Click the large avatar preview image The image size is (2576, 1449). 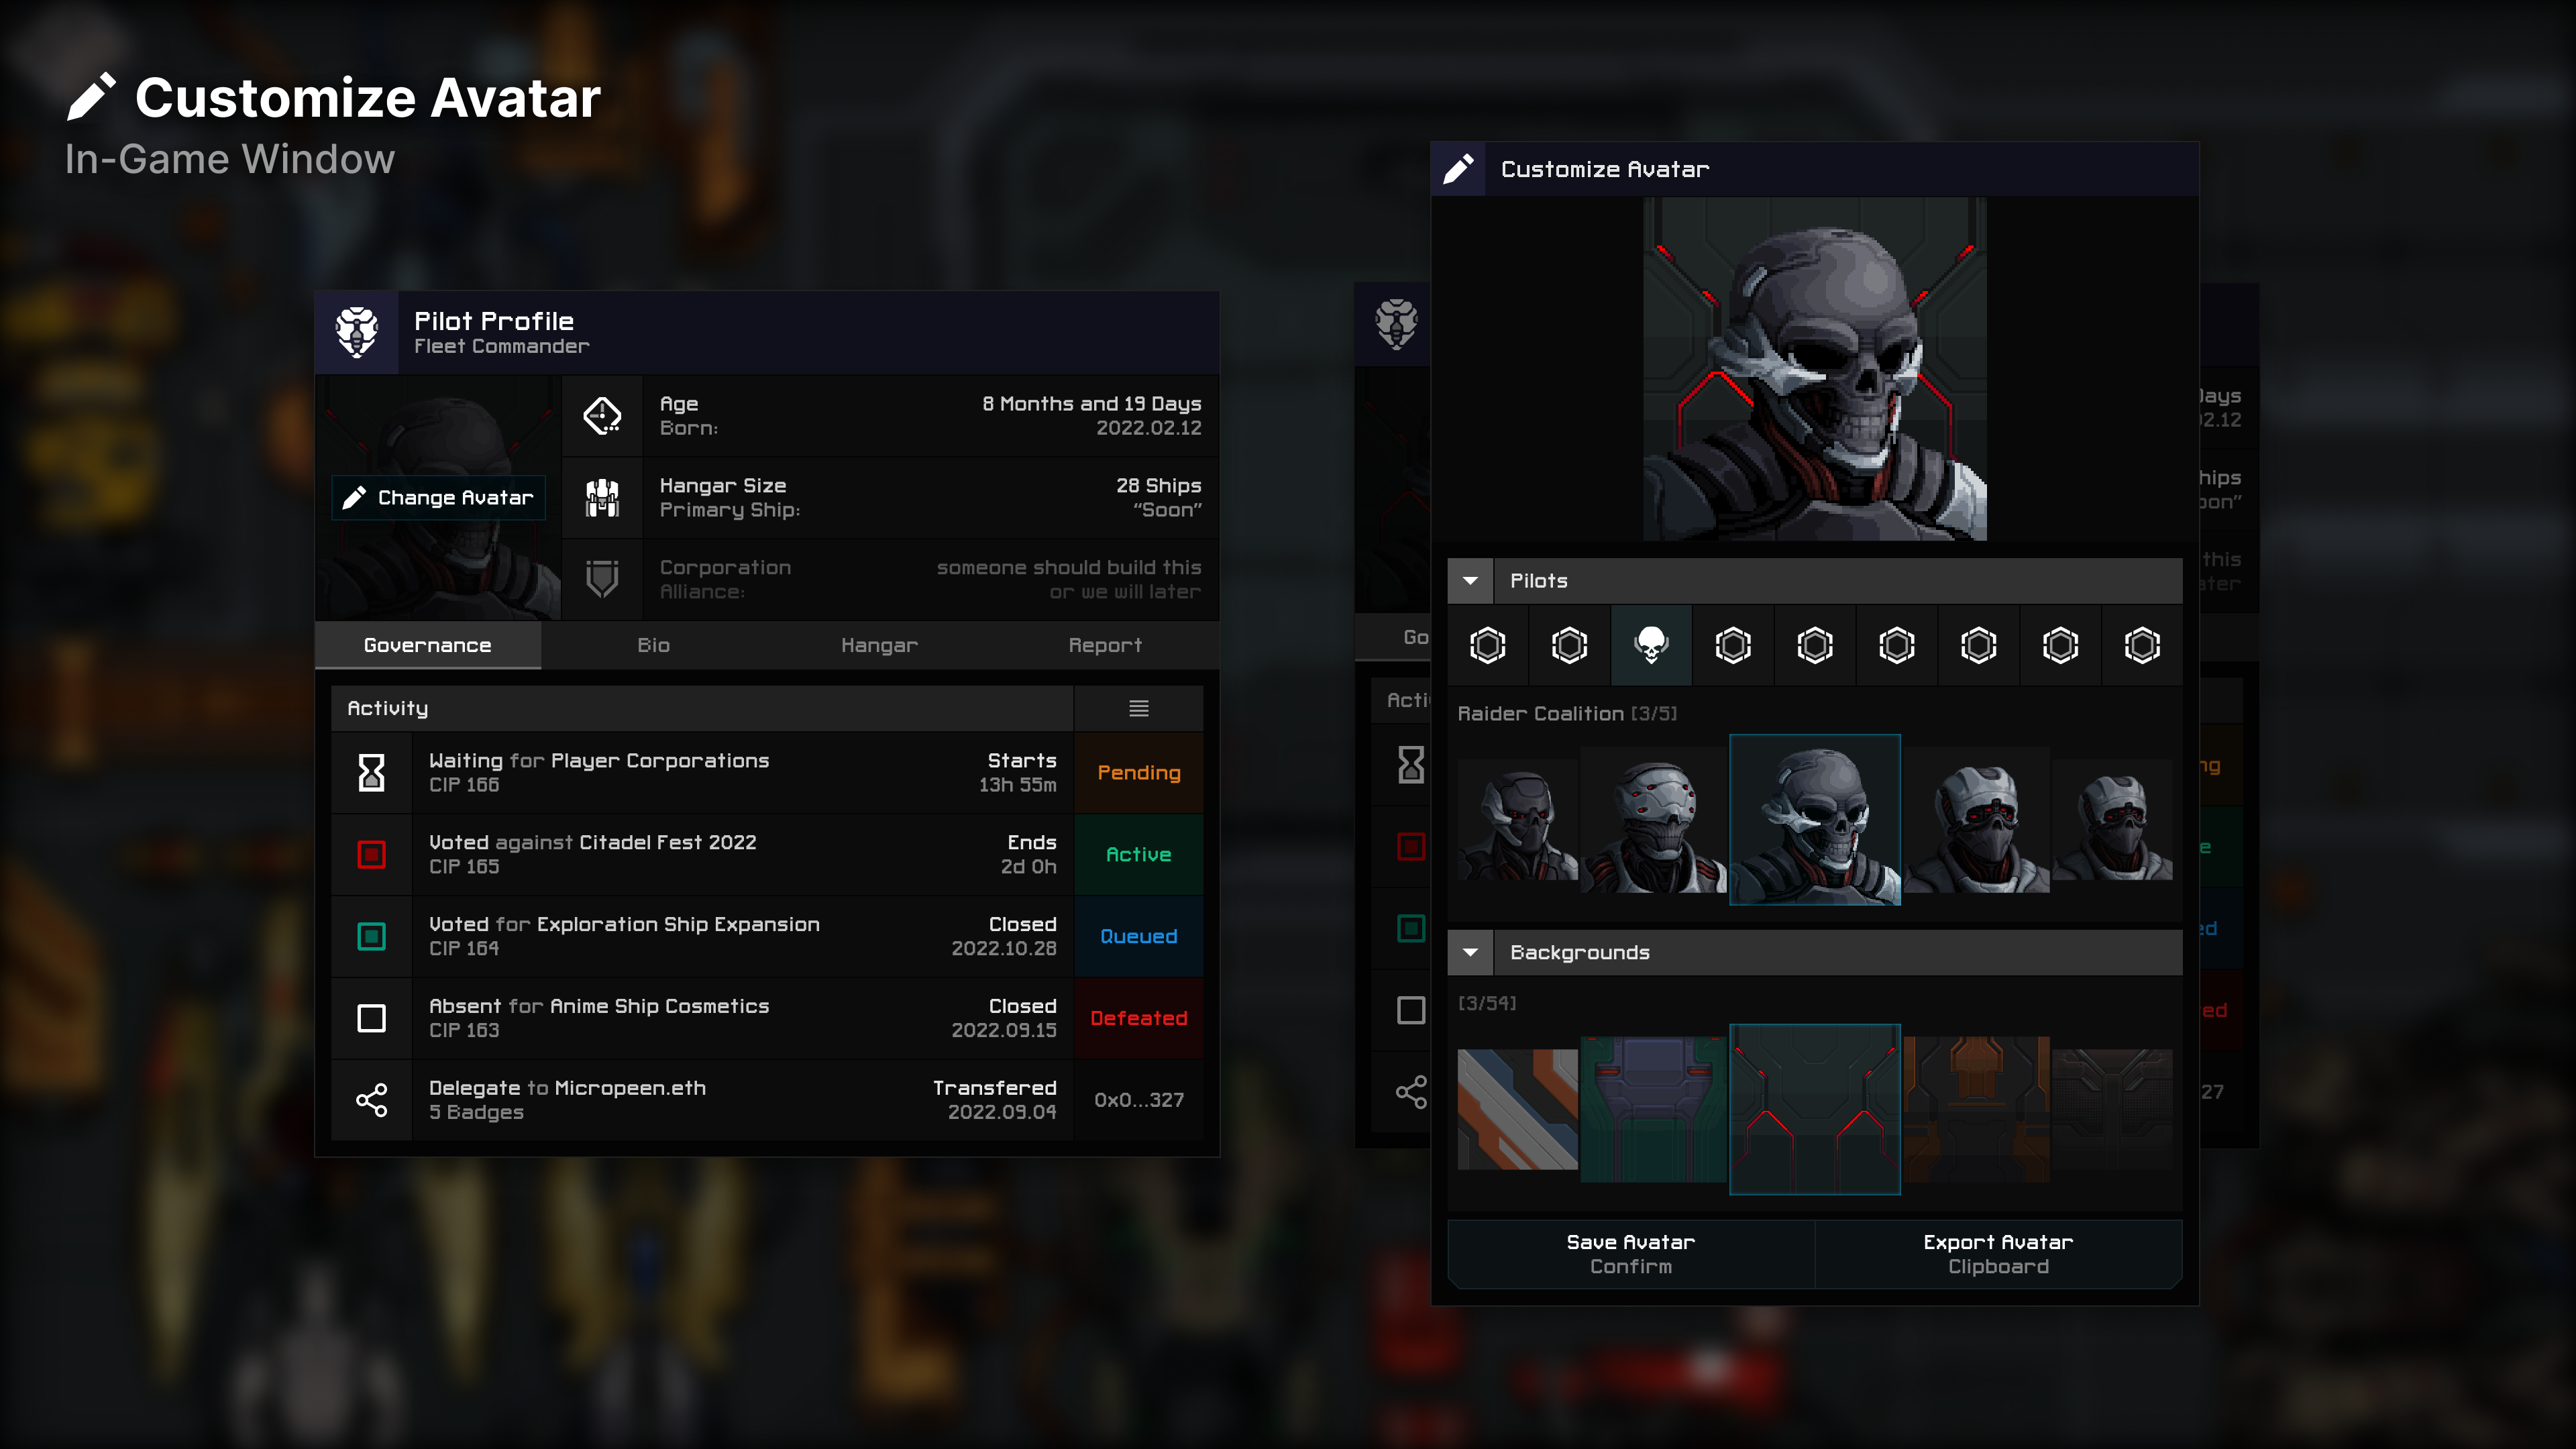point(1815,369)
